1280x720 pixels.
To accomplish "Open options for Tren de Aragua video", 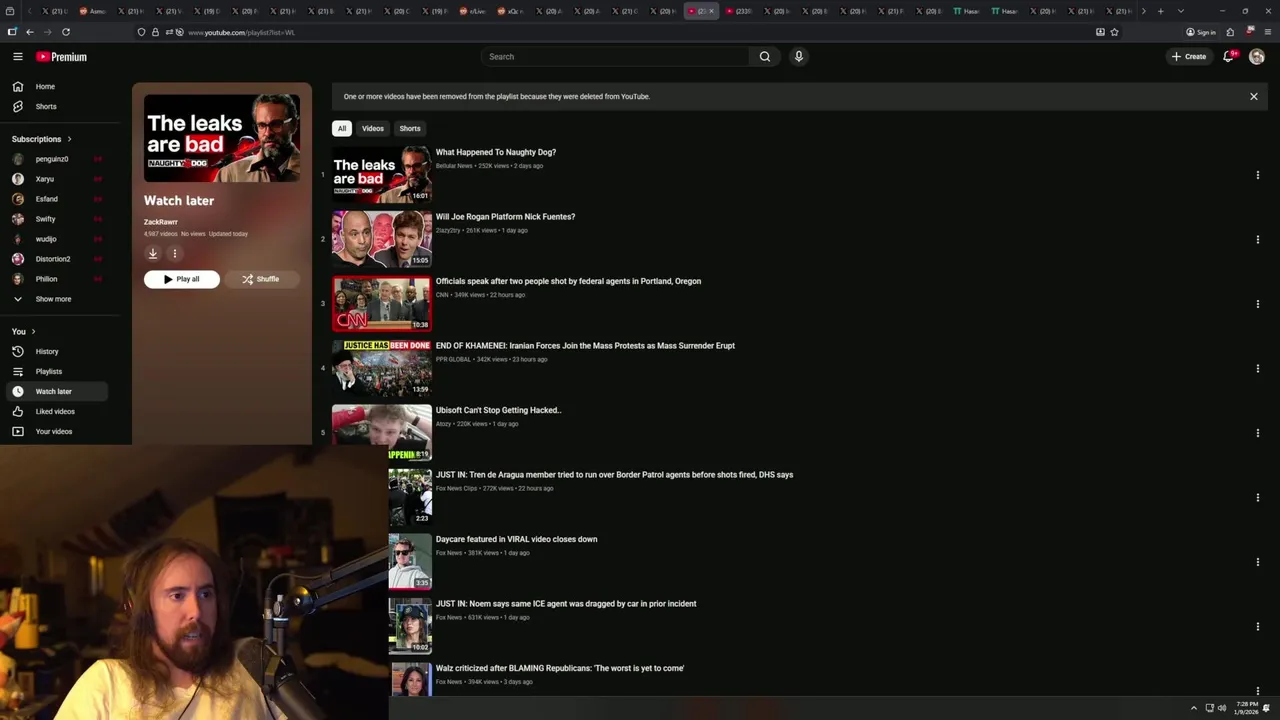I will click(x=1257, y=498).
